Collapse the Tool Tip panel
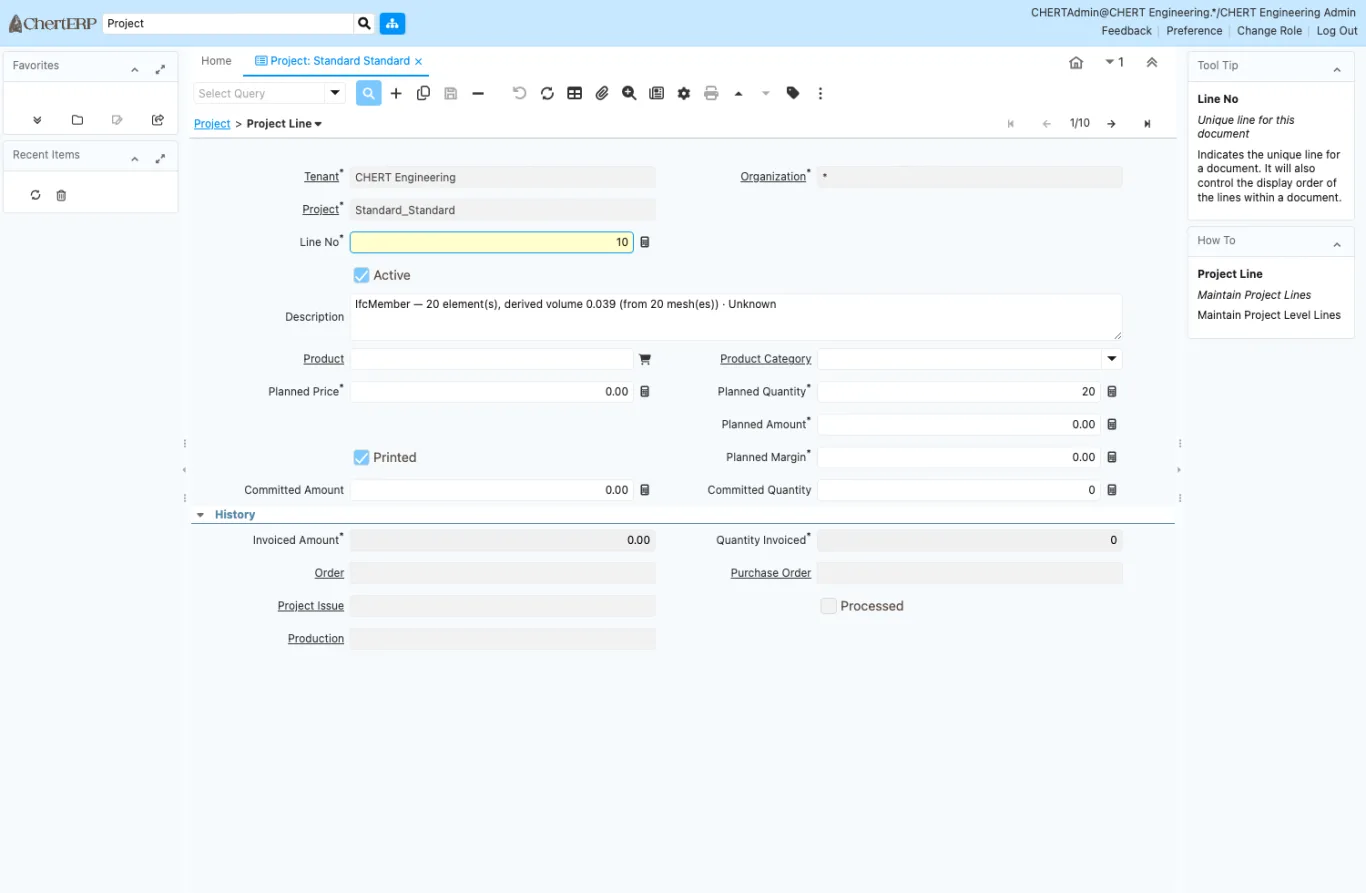 1337,70
